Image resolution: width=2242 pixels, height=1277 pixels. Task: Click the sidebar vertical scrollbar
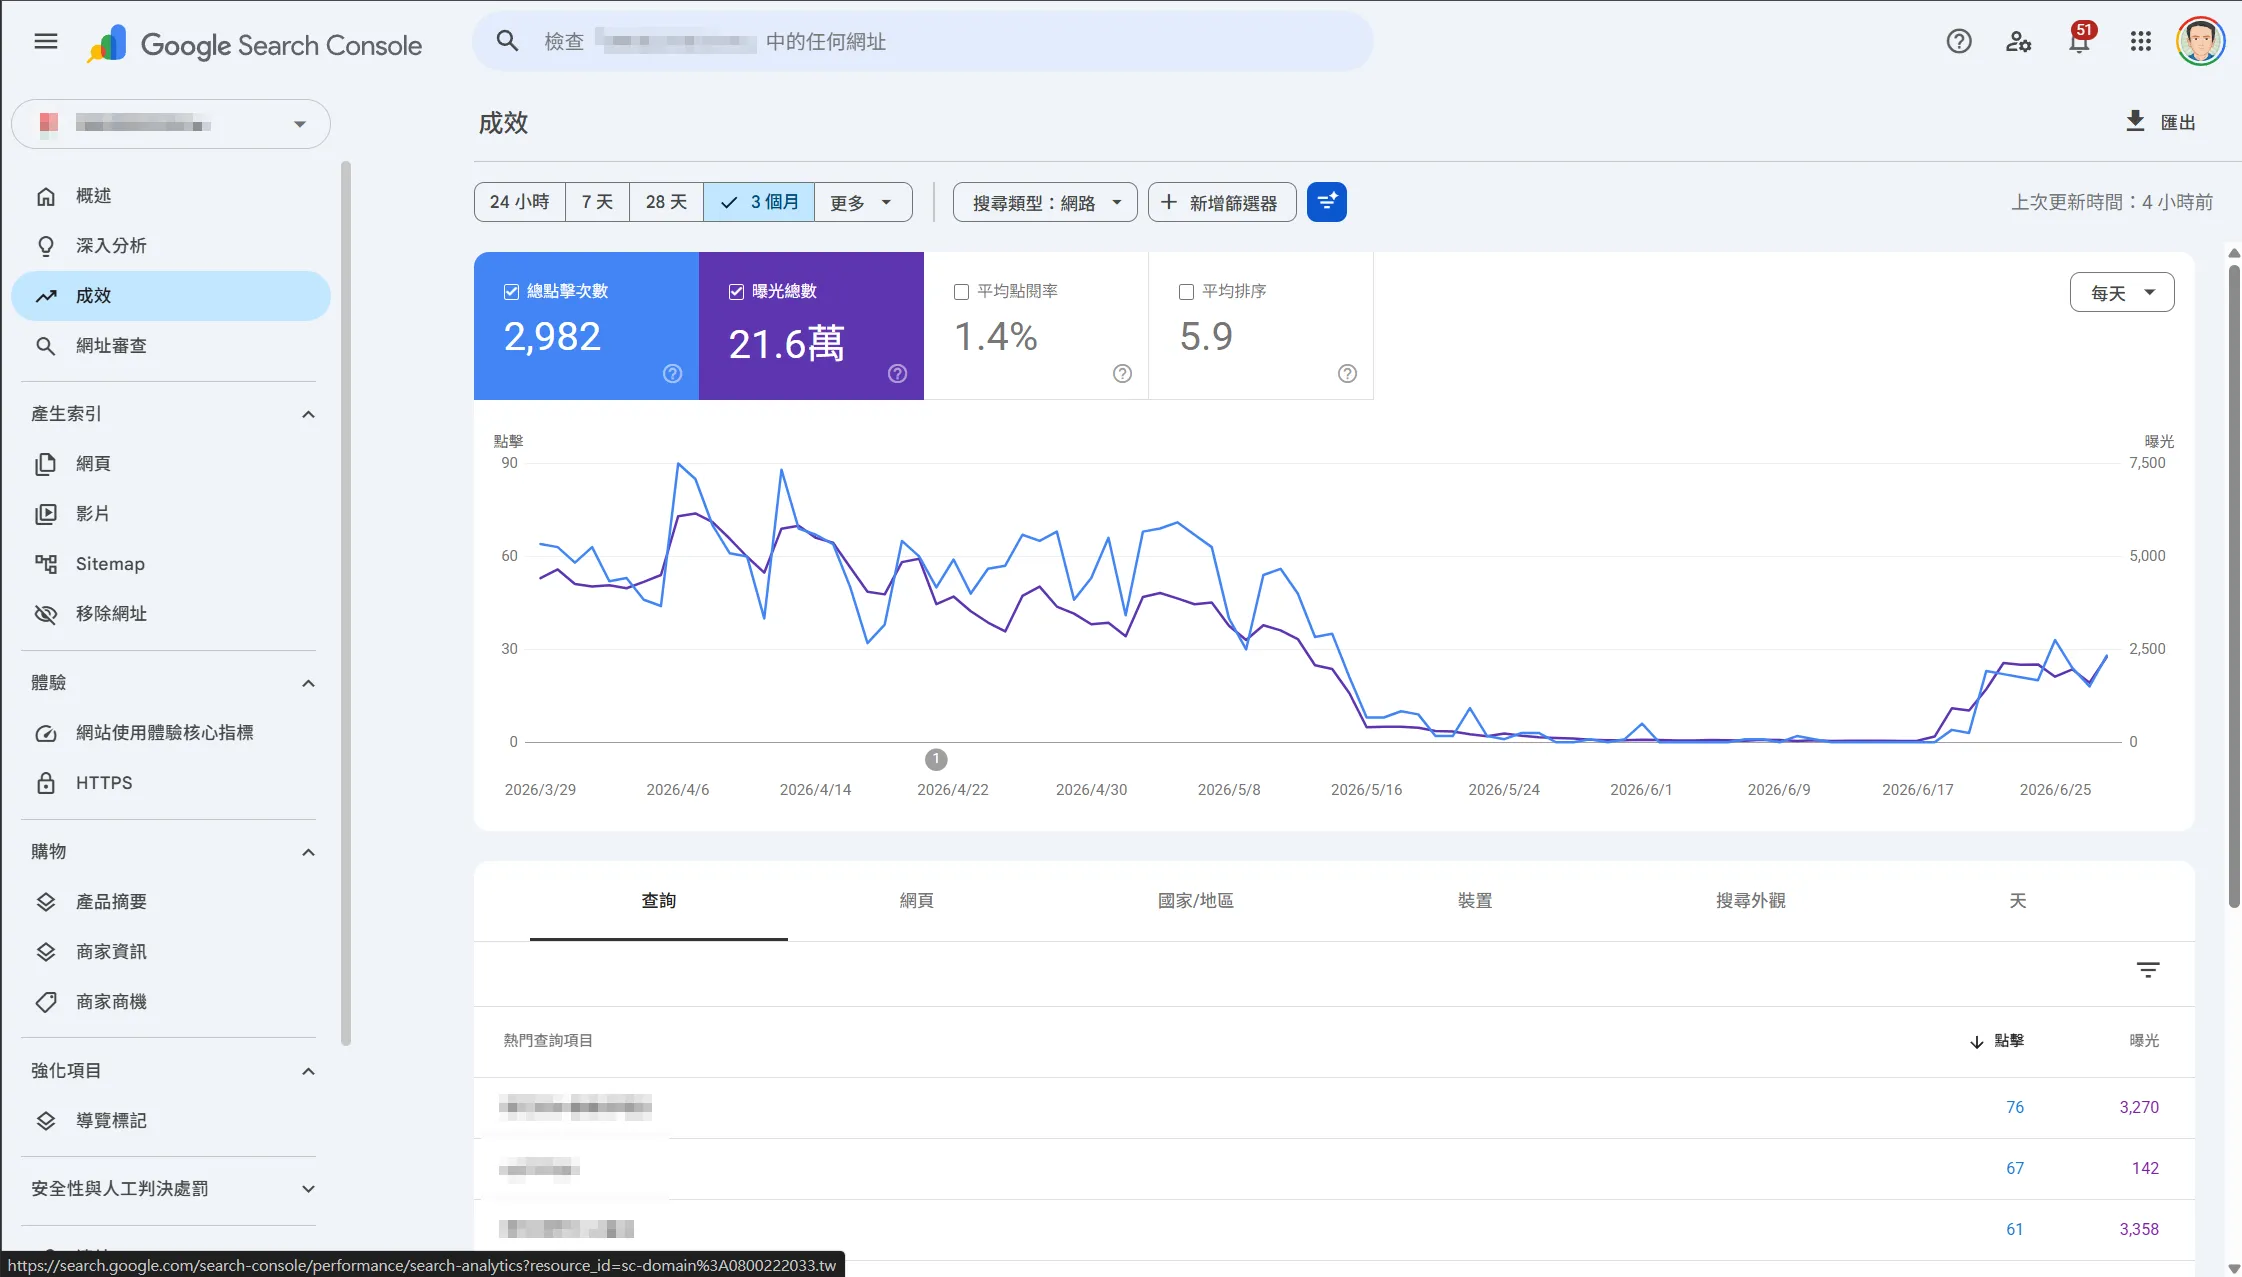point(346,604)
